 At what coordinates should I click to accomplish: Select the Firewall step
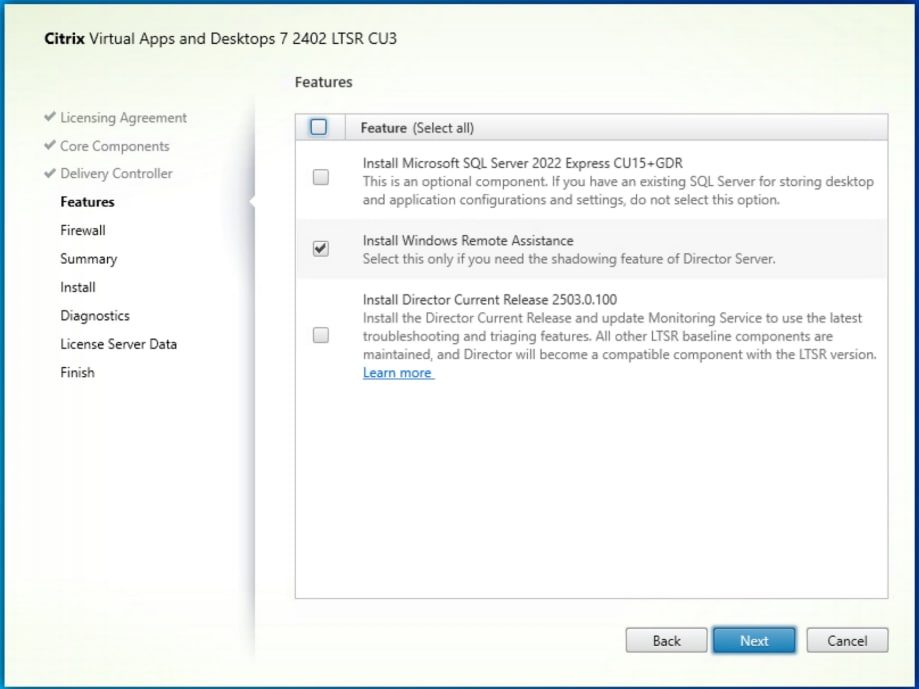[x=83, y=230]
